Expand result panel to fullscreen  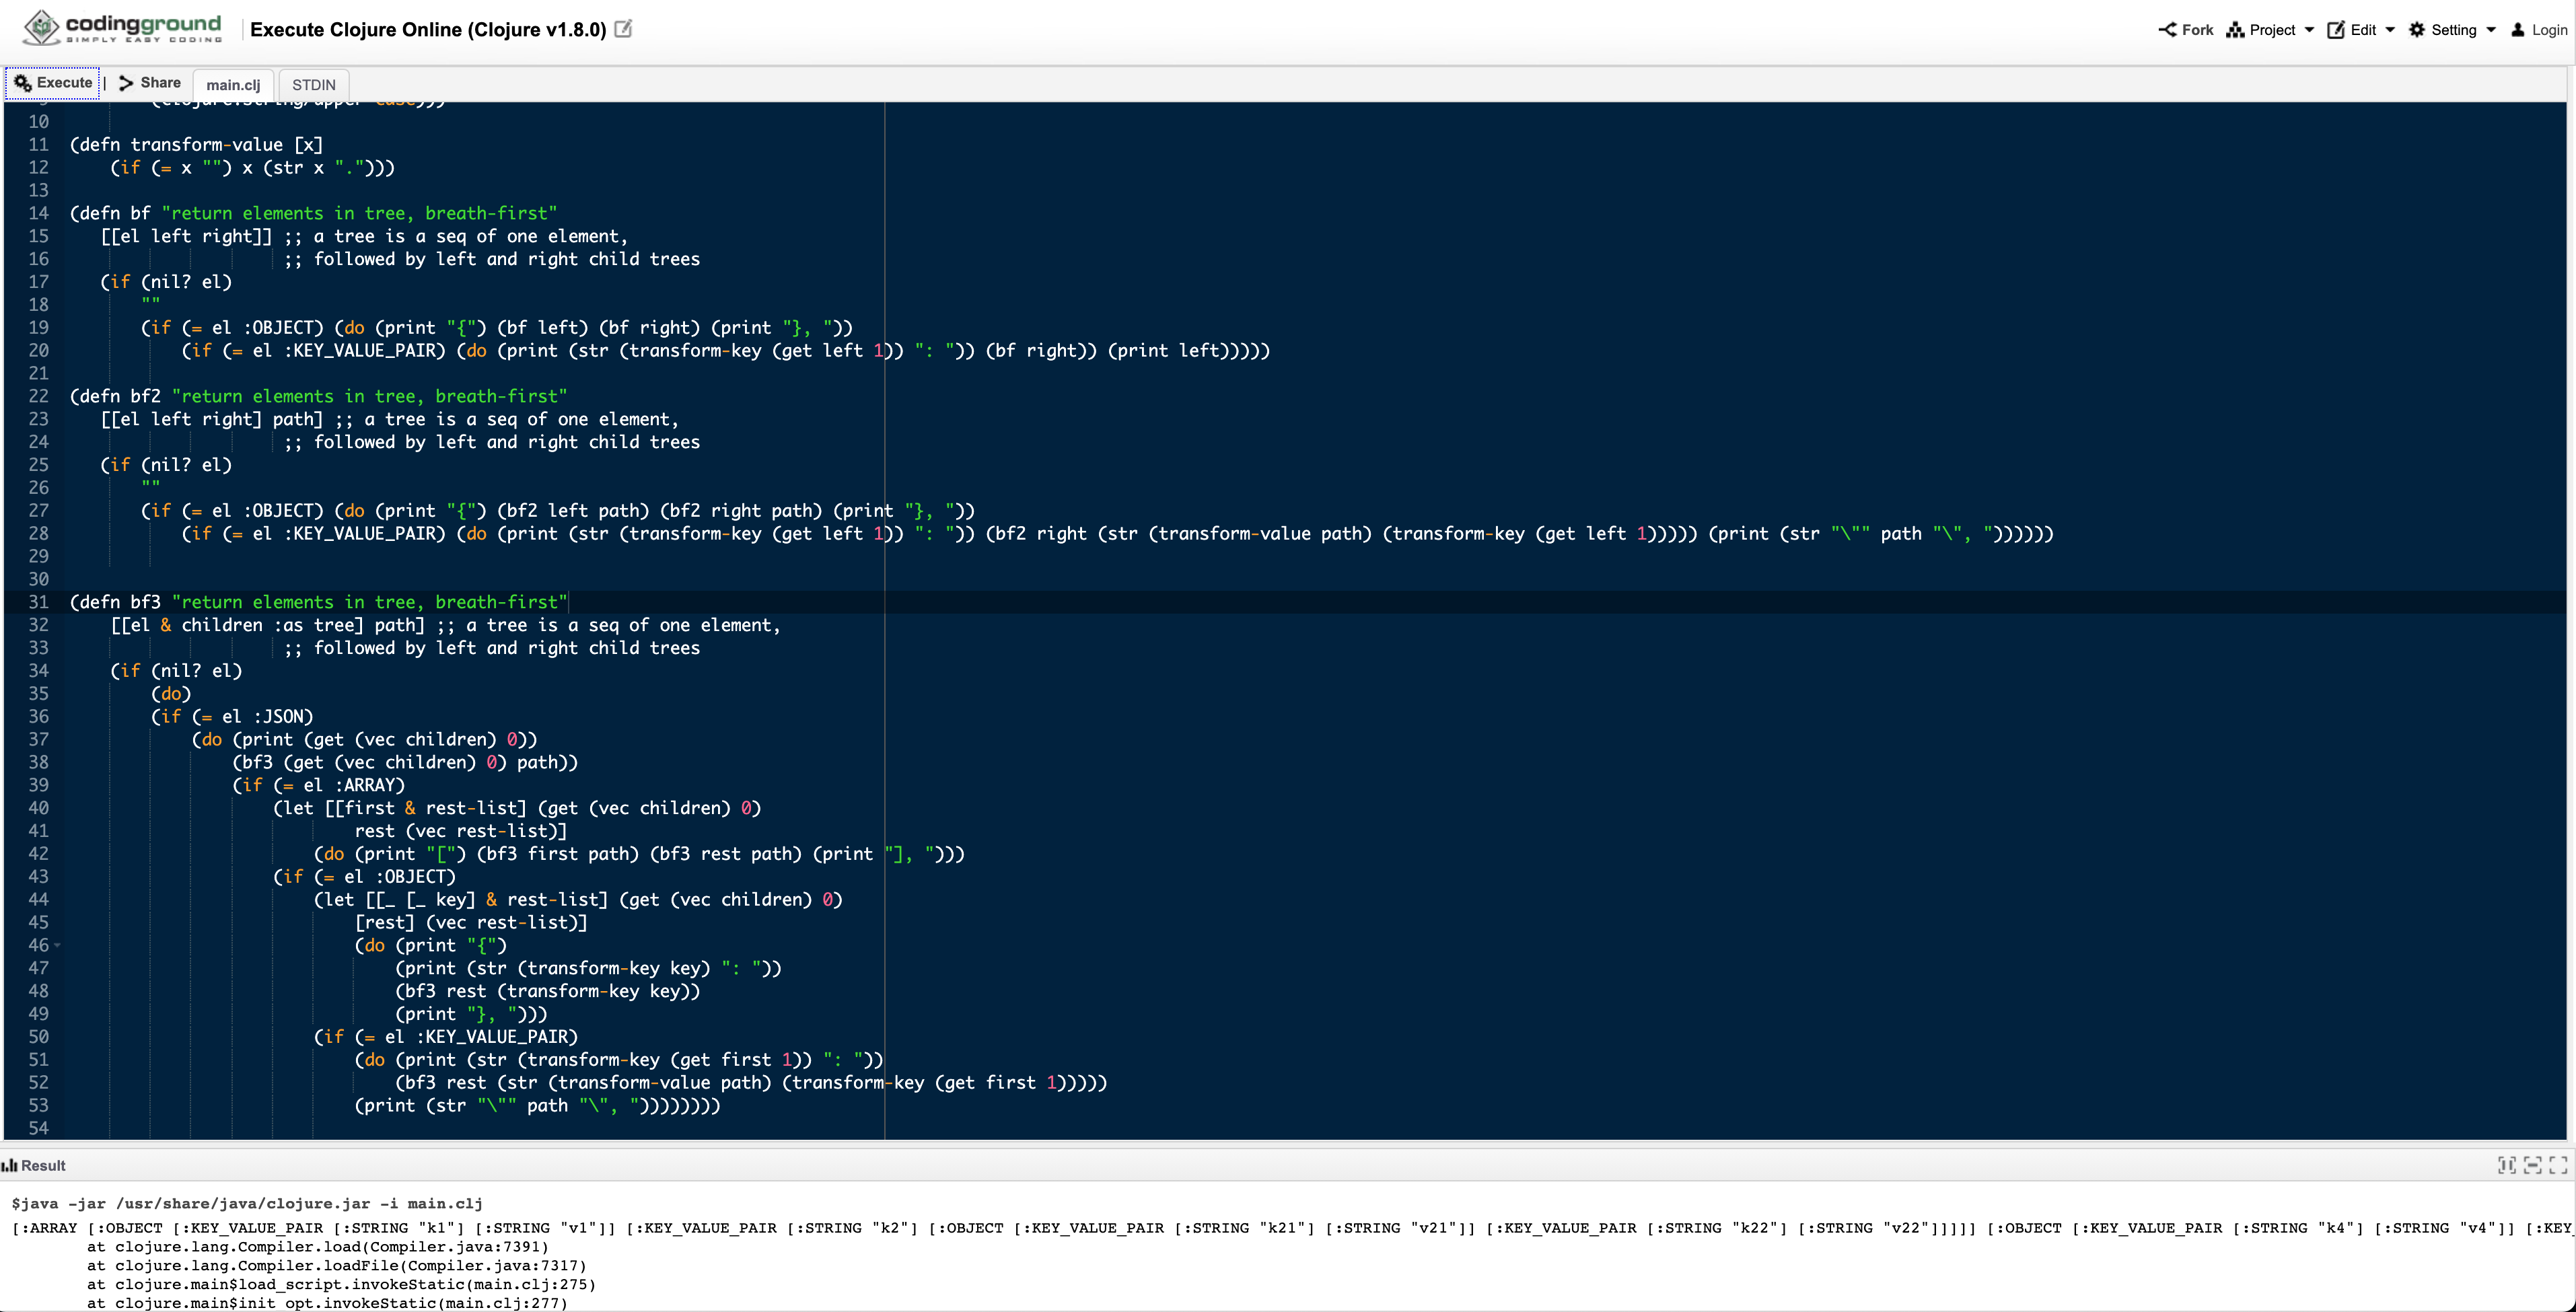2558,1165
